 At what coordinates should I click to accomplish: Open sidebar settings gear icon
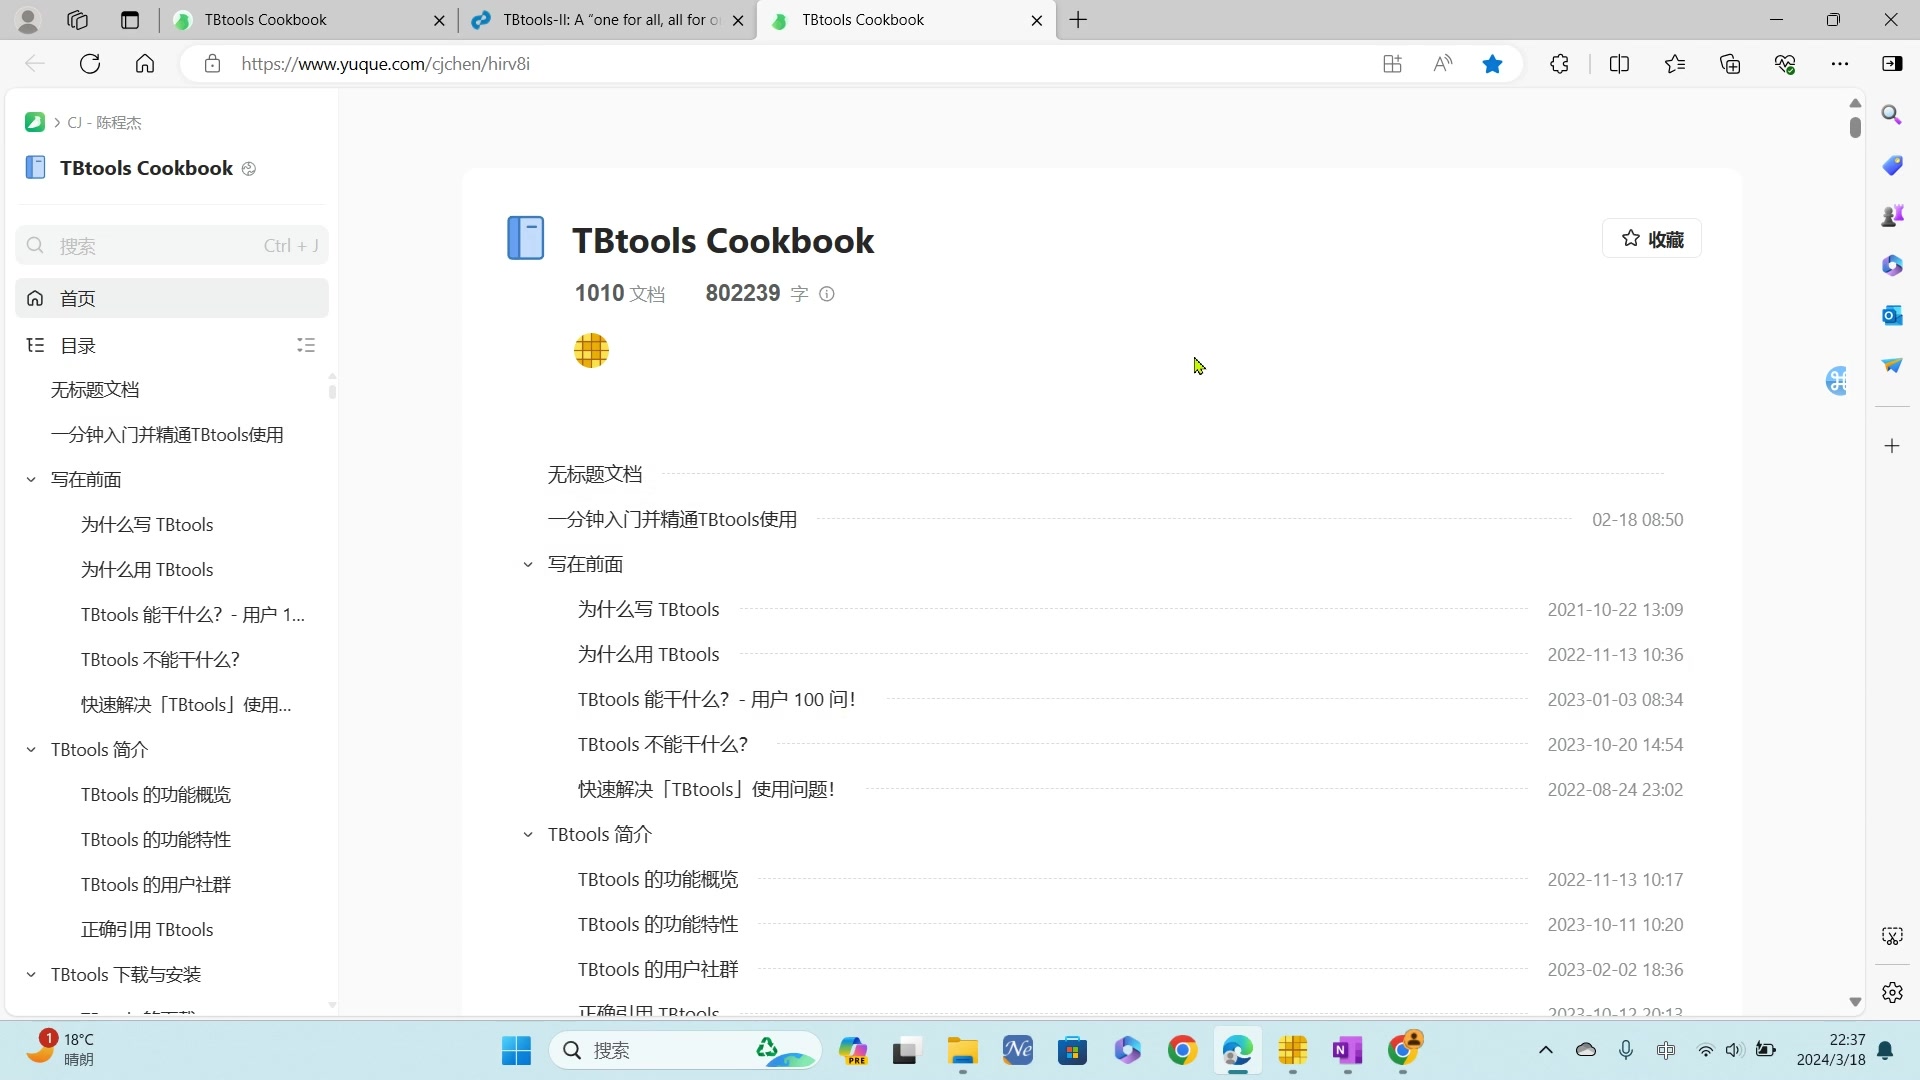[x=1892, y=992]
